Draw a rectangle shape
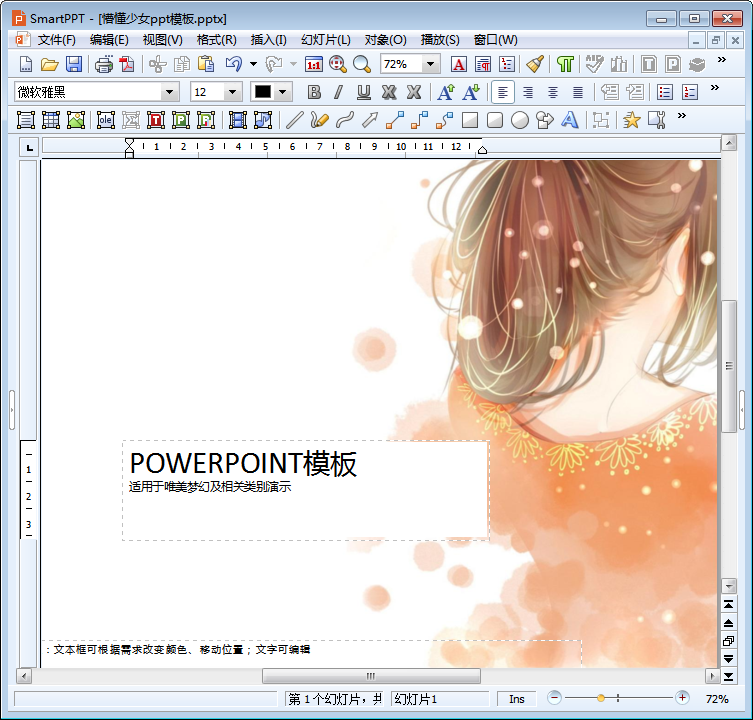The width and height of the screenshot is (753, 720). [470, 120]
